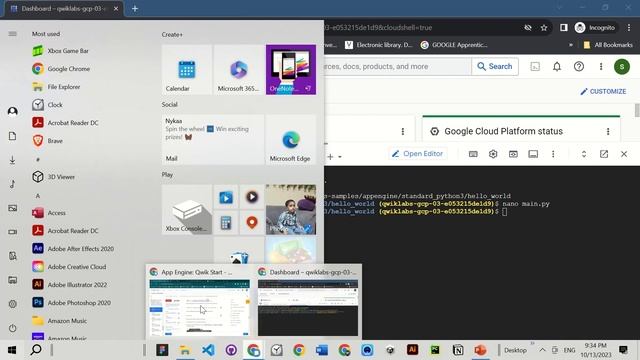Launch Adobe Photoshop 2020

71,302
